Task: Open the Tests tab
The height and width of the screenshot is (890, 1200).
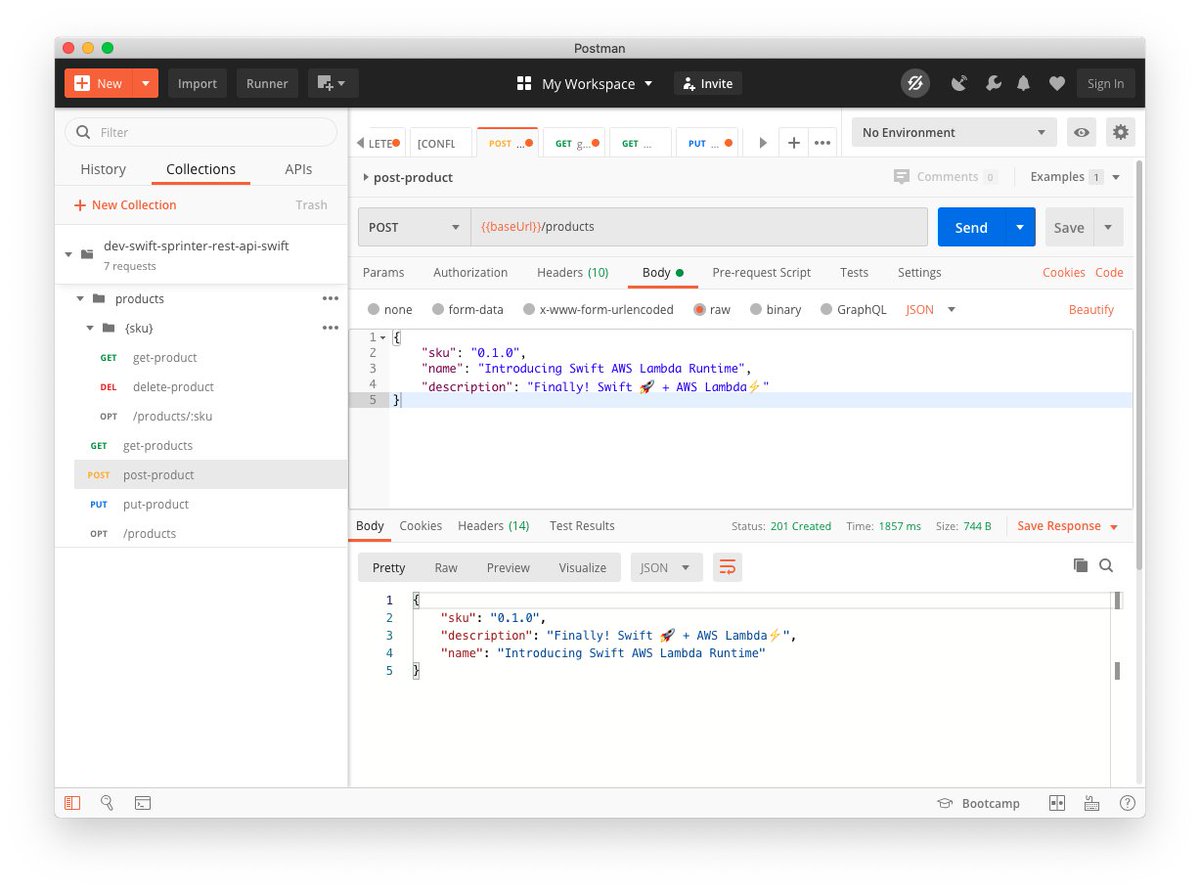Action: tap(854, 272)
